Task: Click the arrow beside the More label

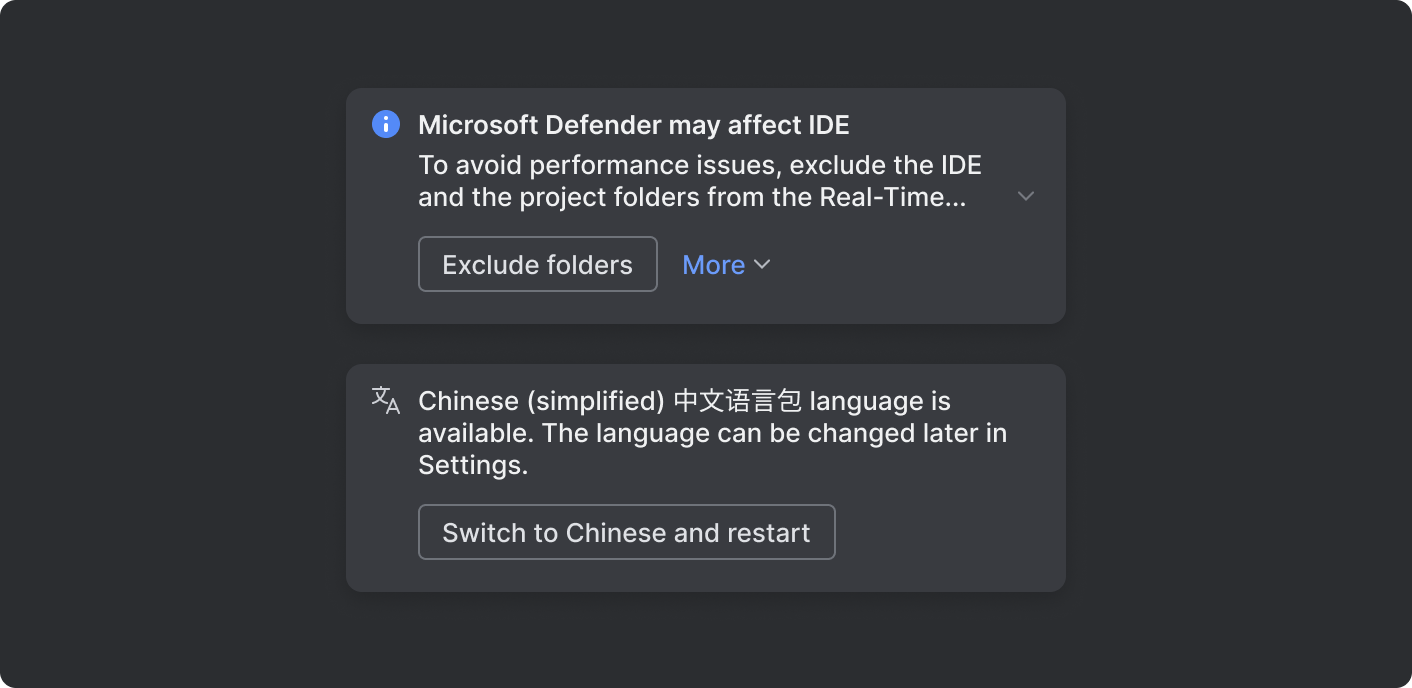Action: [762, 265]
